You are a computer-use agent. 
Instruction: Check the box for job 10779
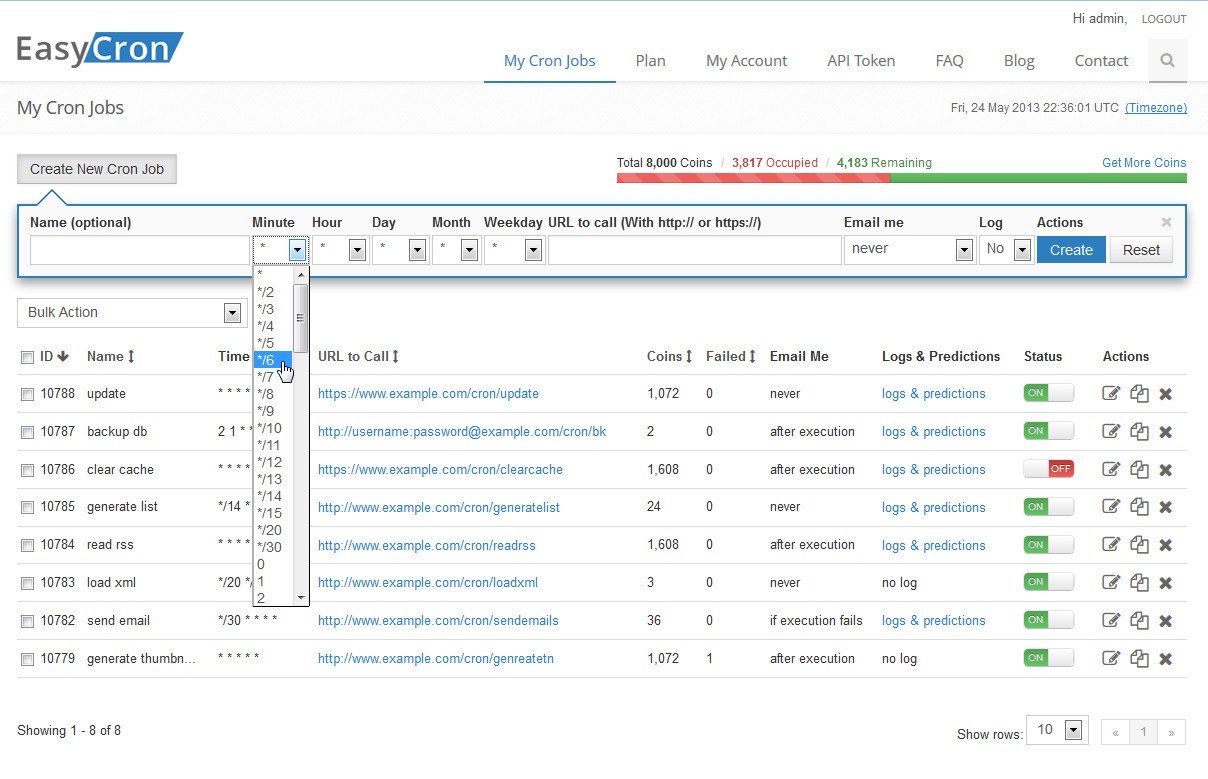pyautogui.click(x=28, y=659)
